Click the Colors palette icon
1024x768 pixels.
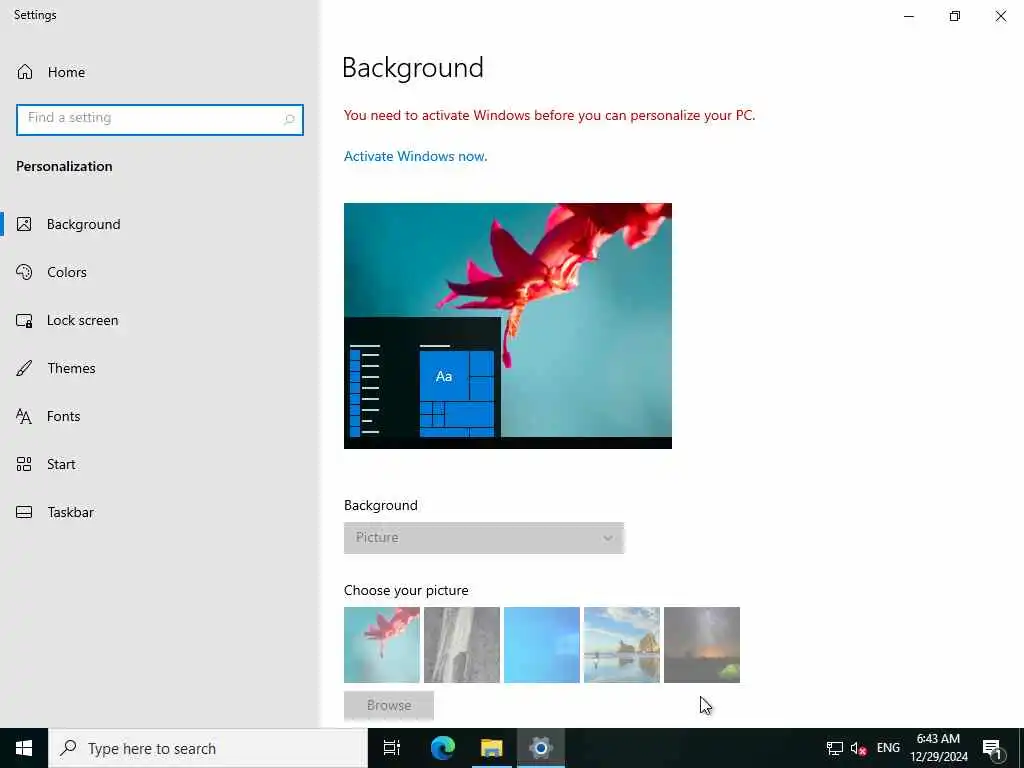[24, 272]
